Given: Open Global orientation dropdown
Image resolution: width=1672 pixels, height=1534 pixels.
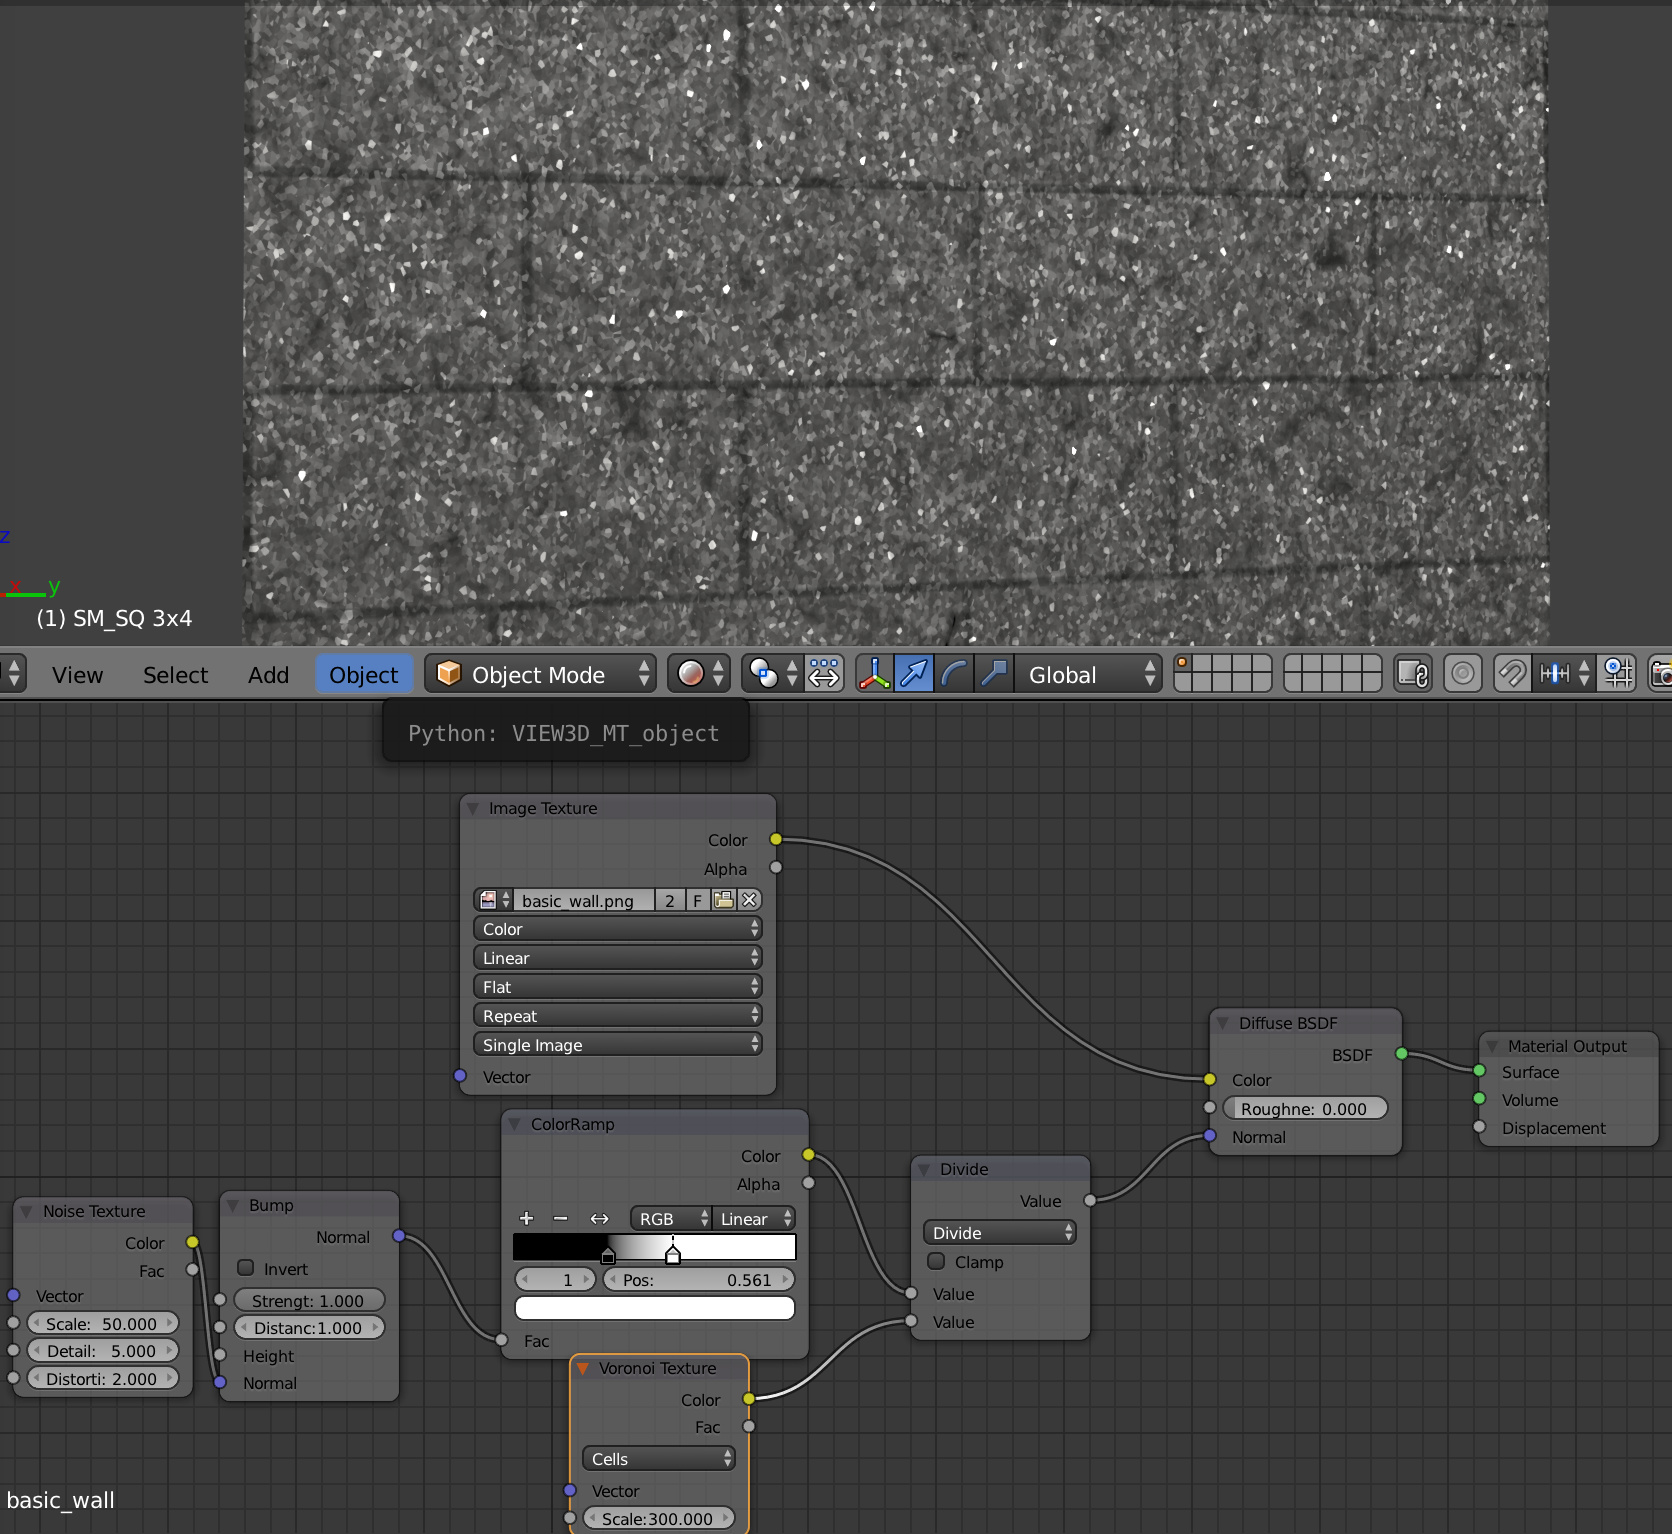Looking at the screenshot, I should tap(1087, 674).
